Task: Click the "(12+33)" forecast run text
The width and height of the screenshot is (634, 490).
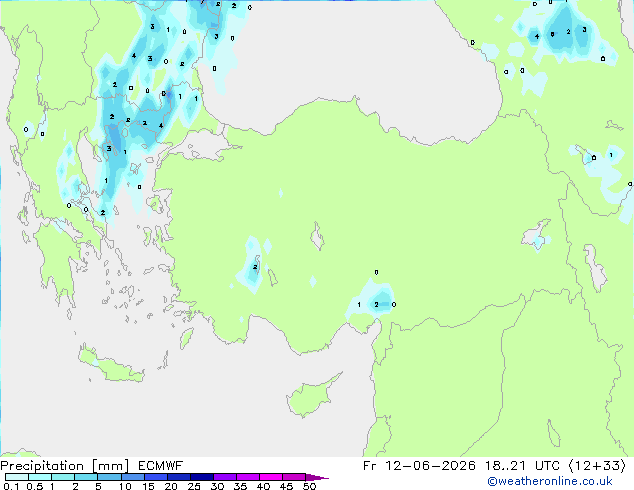Action: (597, 466)
